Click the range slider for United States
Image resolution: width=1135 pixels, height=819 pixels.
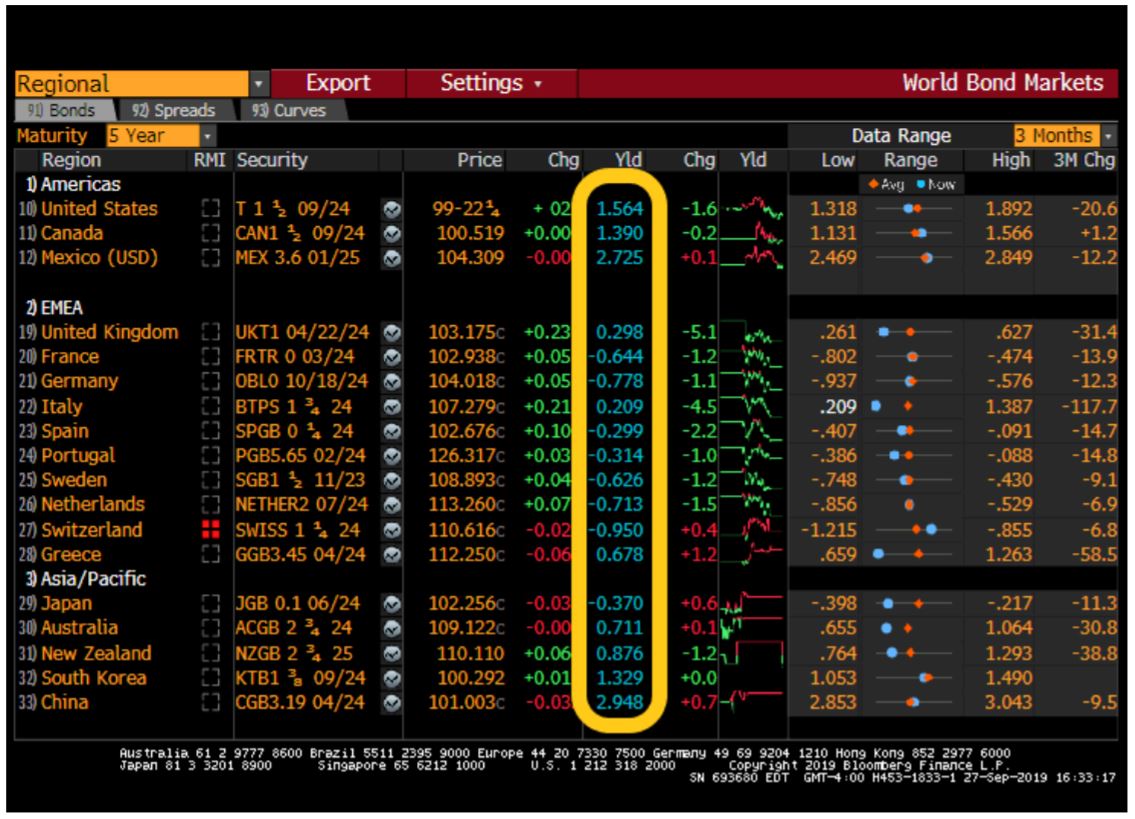[x=912, y=209]
